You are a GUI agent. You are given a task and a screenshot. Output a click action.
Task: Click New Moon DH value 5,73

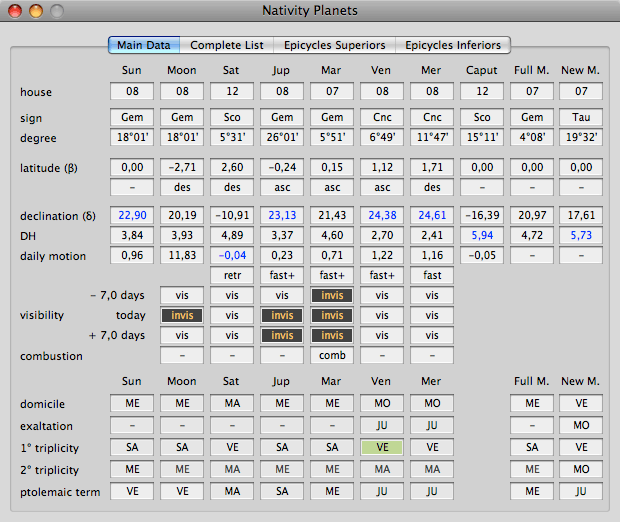click(581, 236)
